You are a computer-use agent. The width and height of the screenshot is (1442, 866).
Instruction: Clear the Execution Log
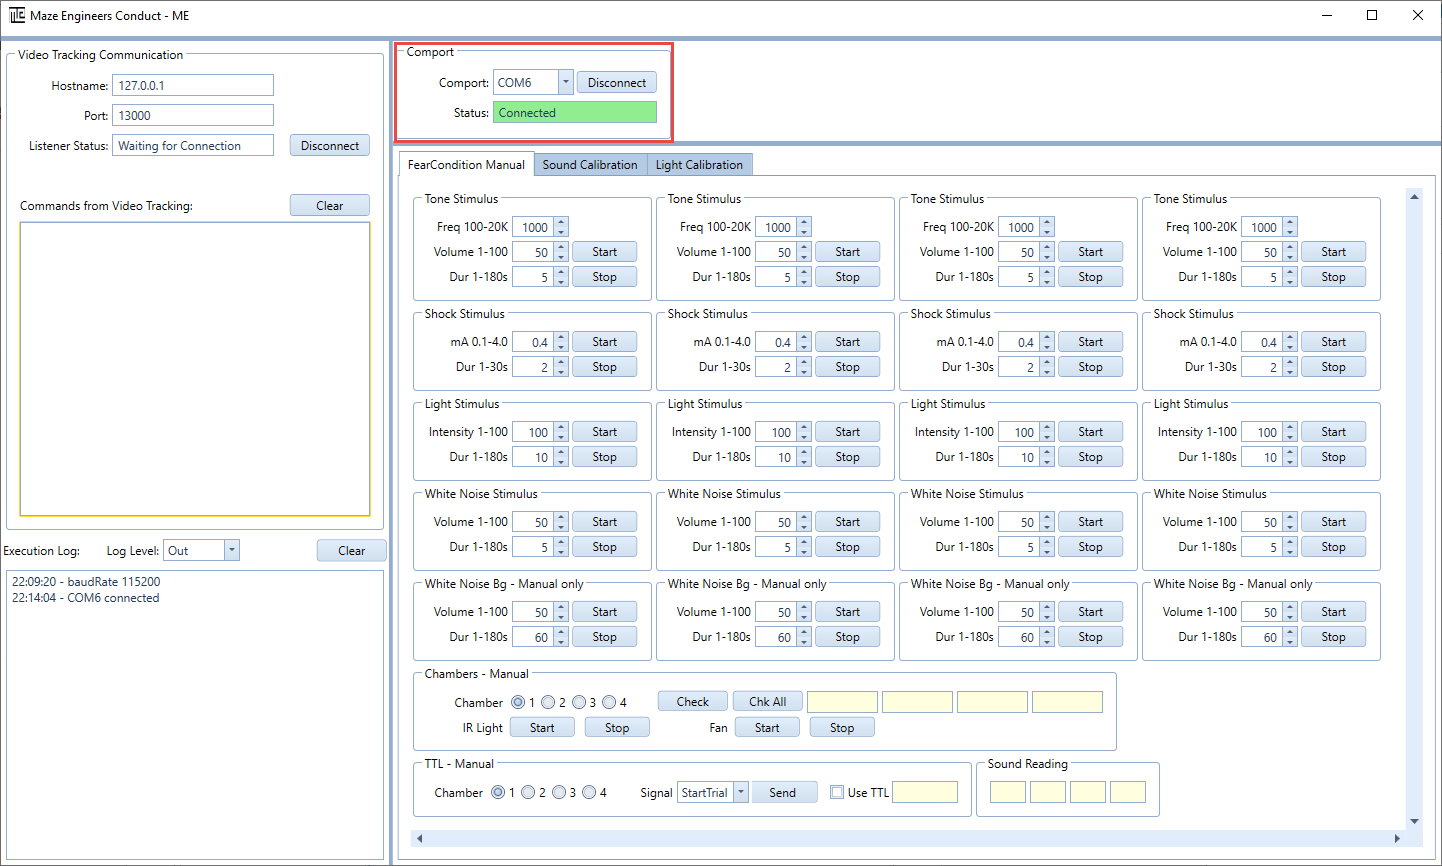click(x=351, y=550)
